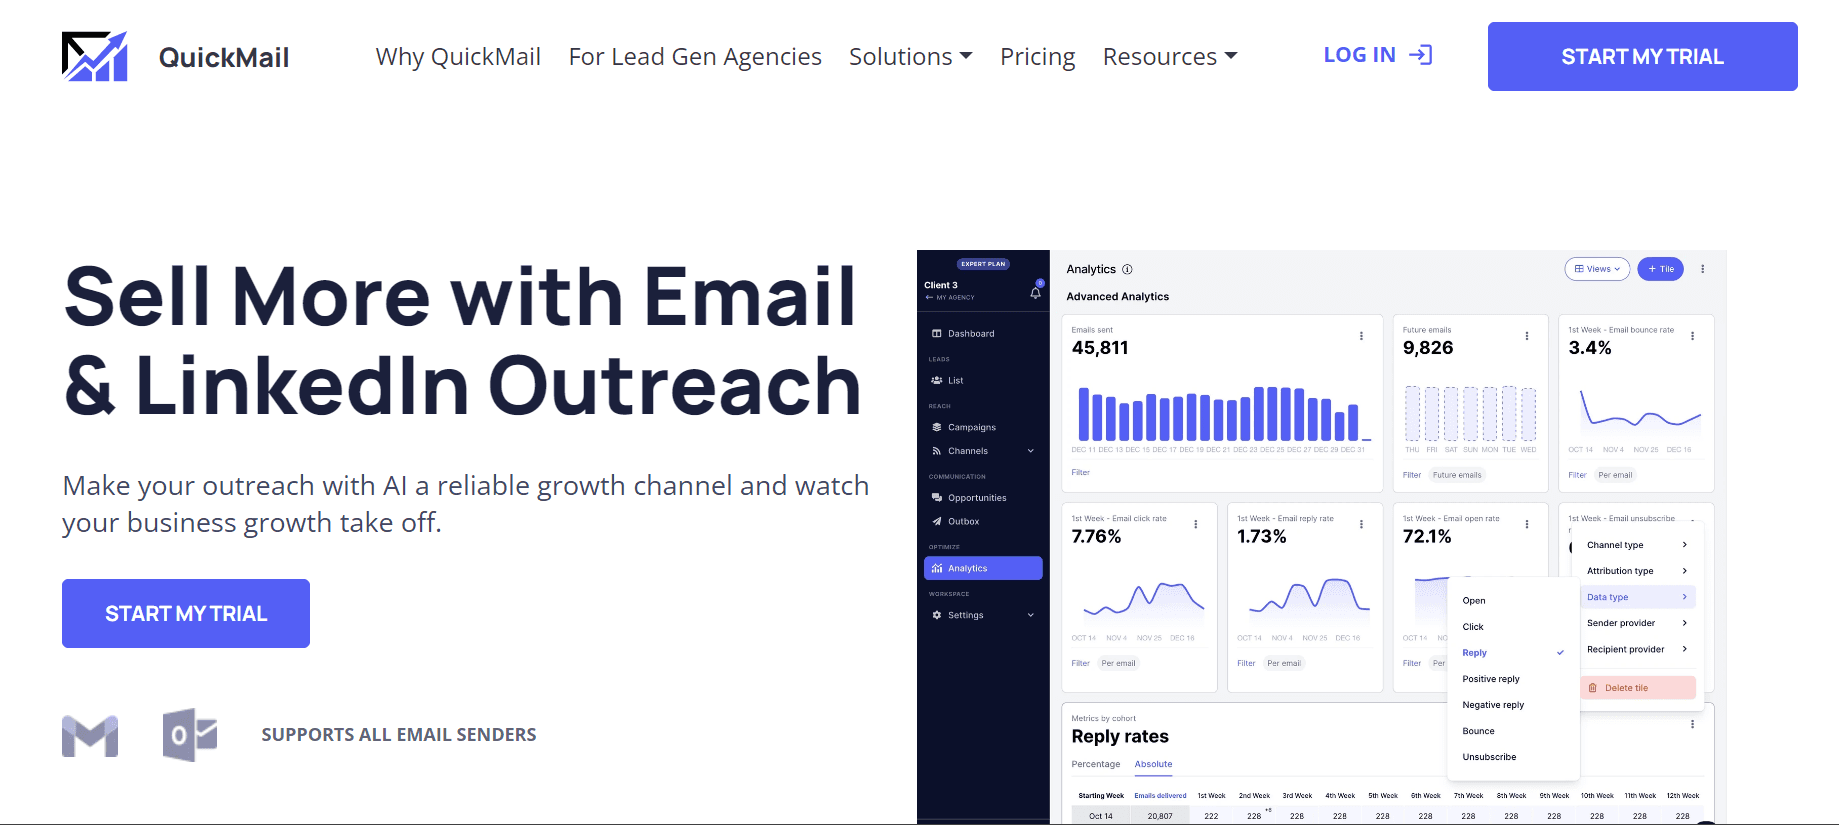Open the Views dropdown in Analytics
1839x825 pixels.
(1597, 269)
